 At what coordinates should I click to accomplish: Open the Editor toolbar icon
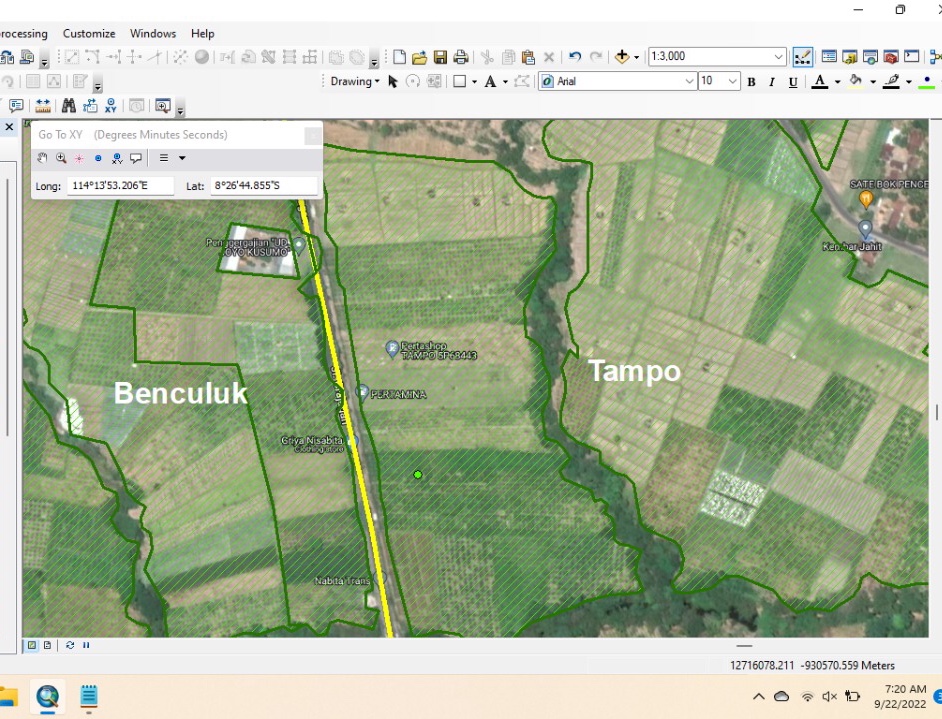click(803, 57)
